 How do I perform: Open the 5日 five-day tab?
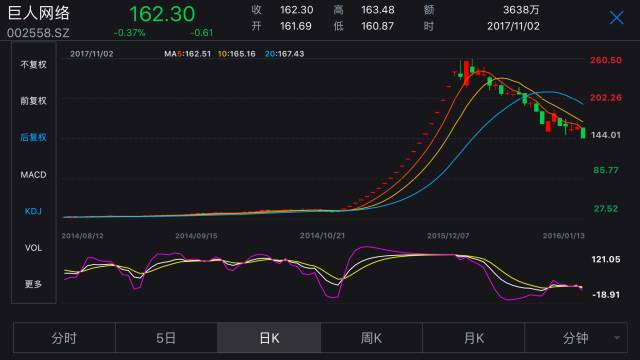click(167, 338)
